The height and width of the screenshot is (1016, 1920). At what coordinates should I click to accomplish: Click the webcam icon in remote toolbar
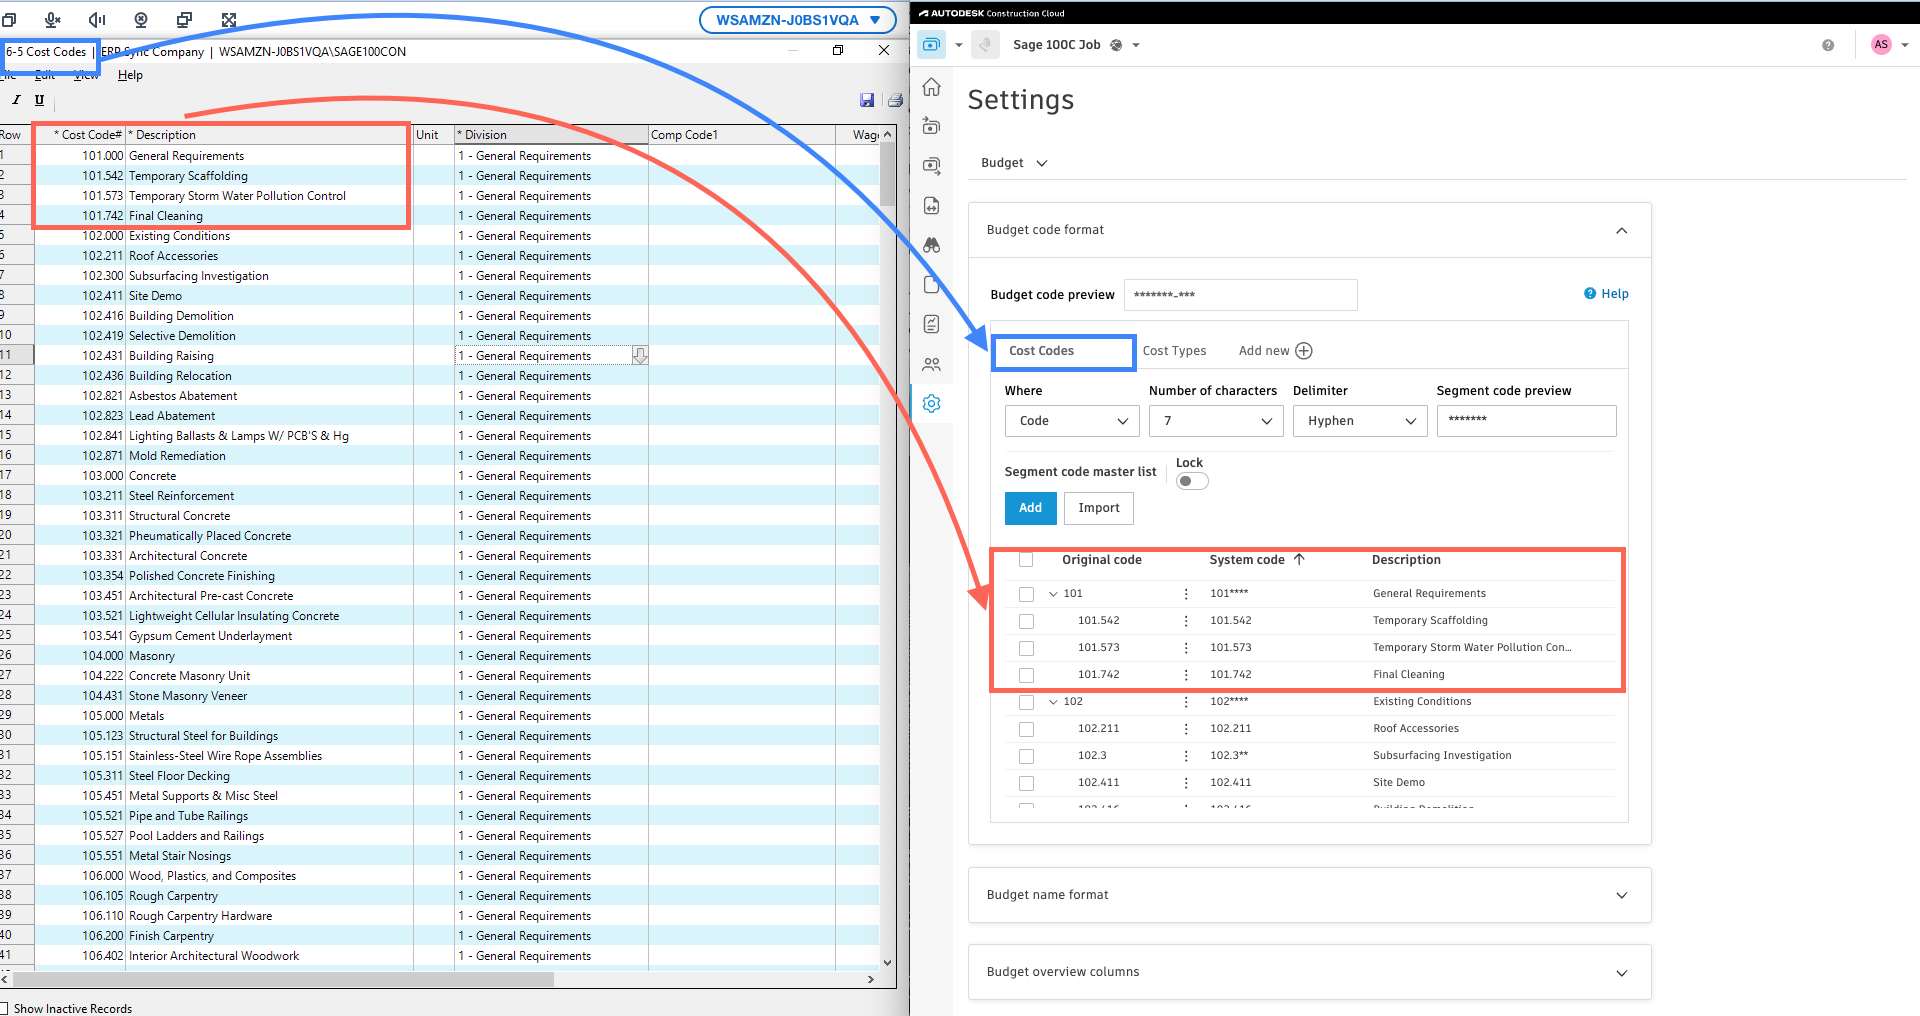pyautogui.click(x=141, y=19)
